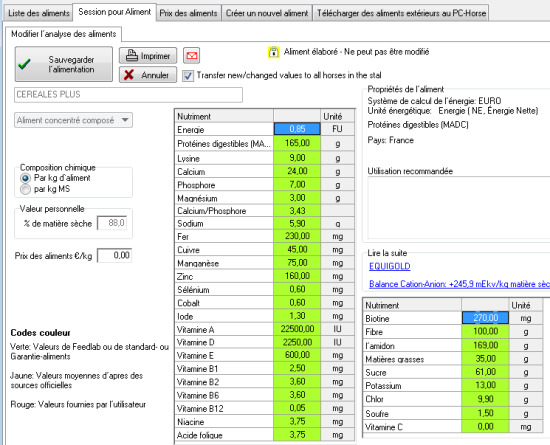
Task: Open the Balance Cation-Anion link
Action: 459,284
